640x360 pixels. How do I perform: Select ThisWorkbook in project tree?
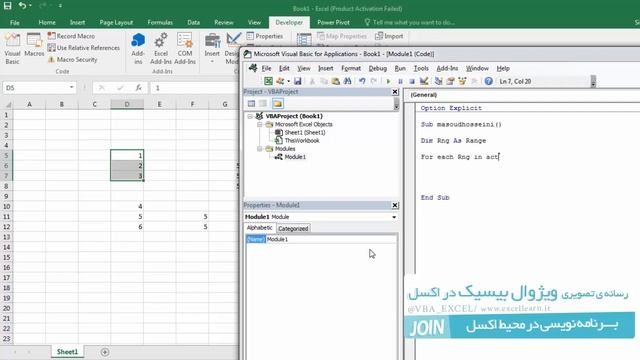(302, 141)
